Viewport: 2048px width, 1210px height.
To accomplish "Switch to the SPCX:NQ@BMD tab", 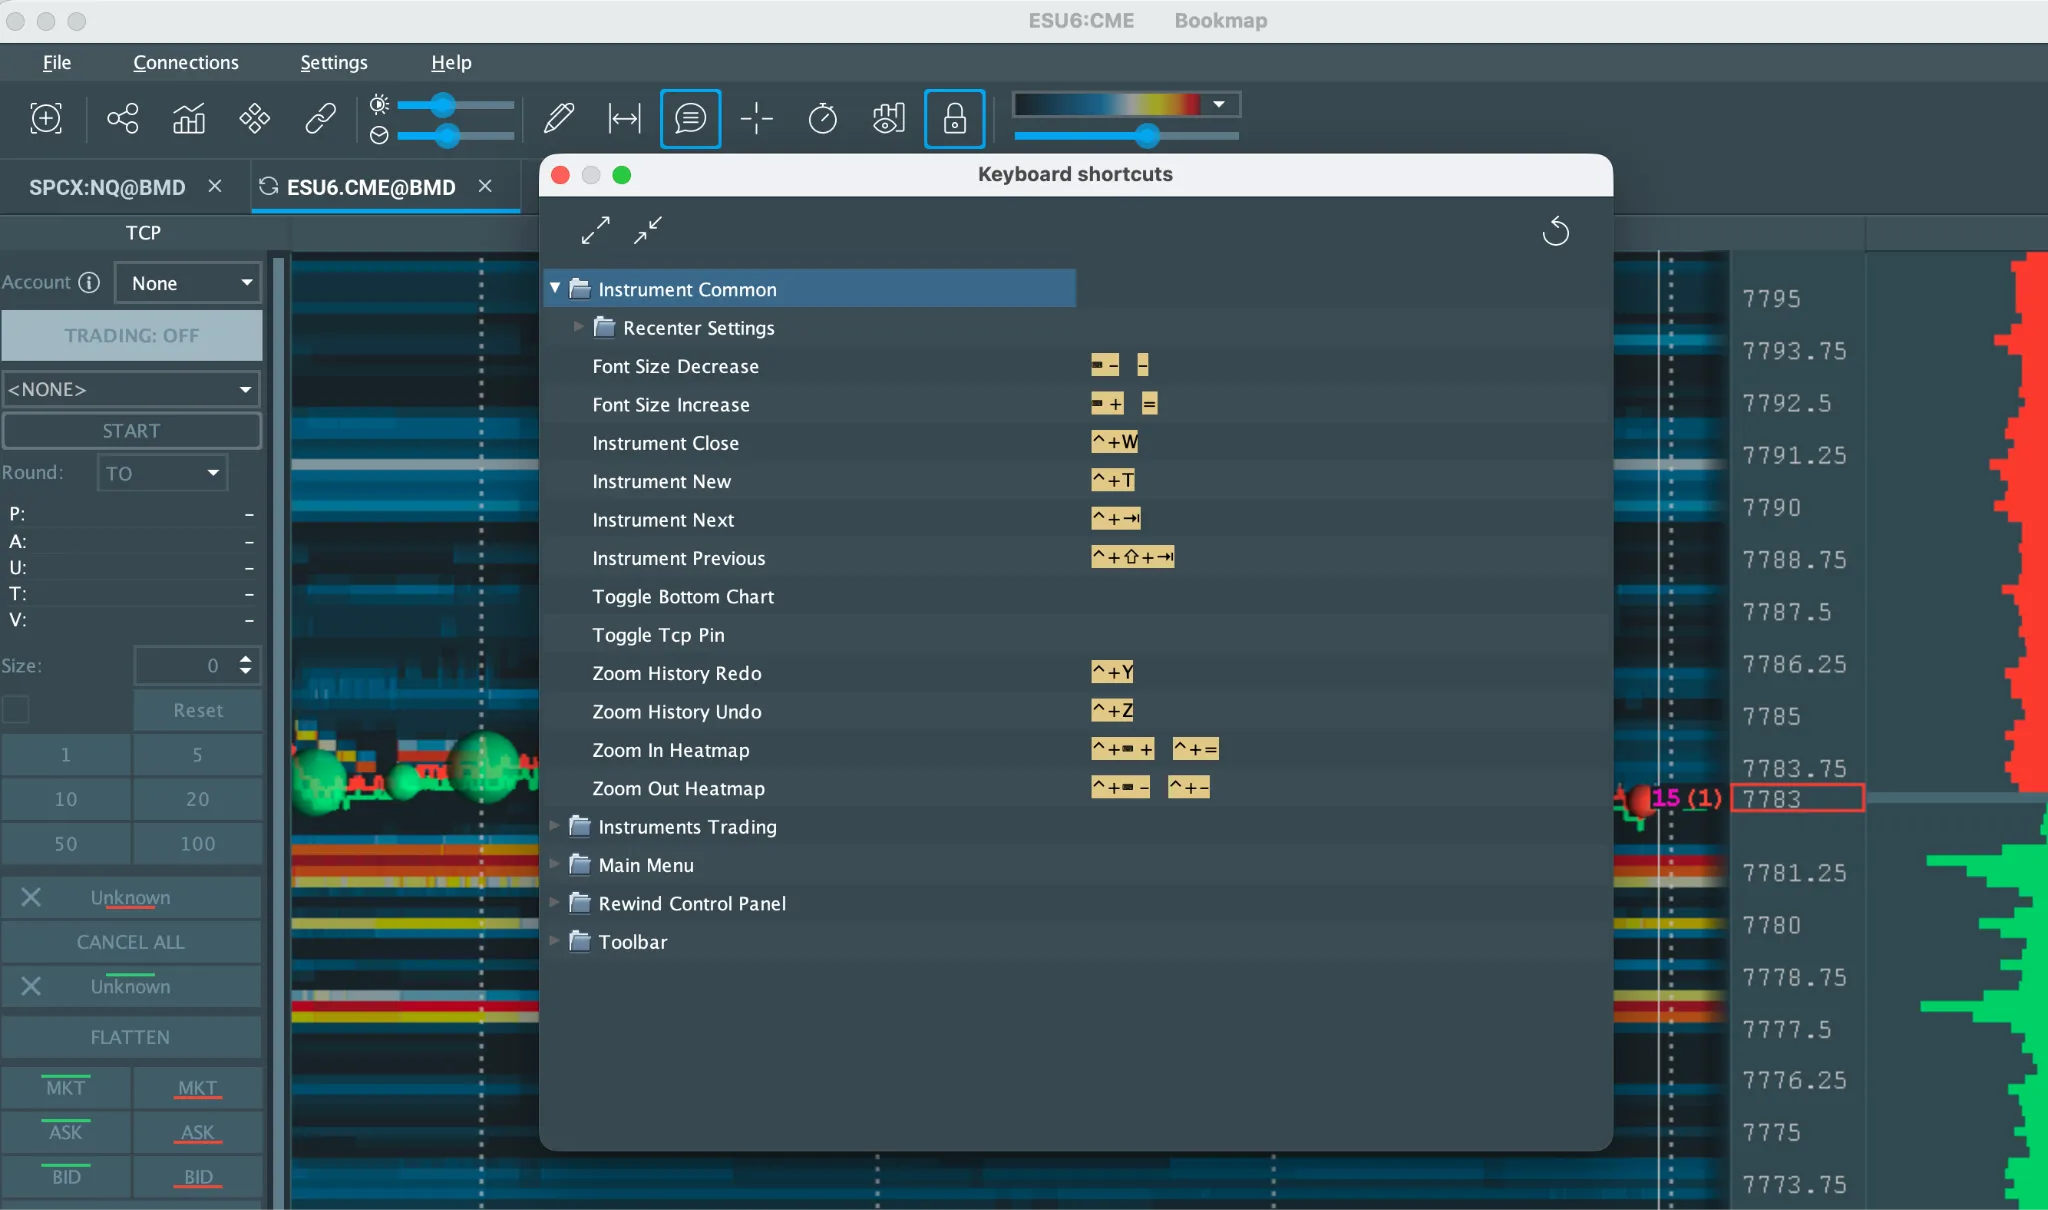I will click(x=107, y=187).
